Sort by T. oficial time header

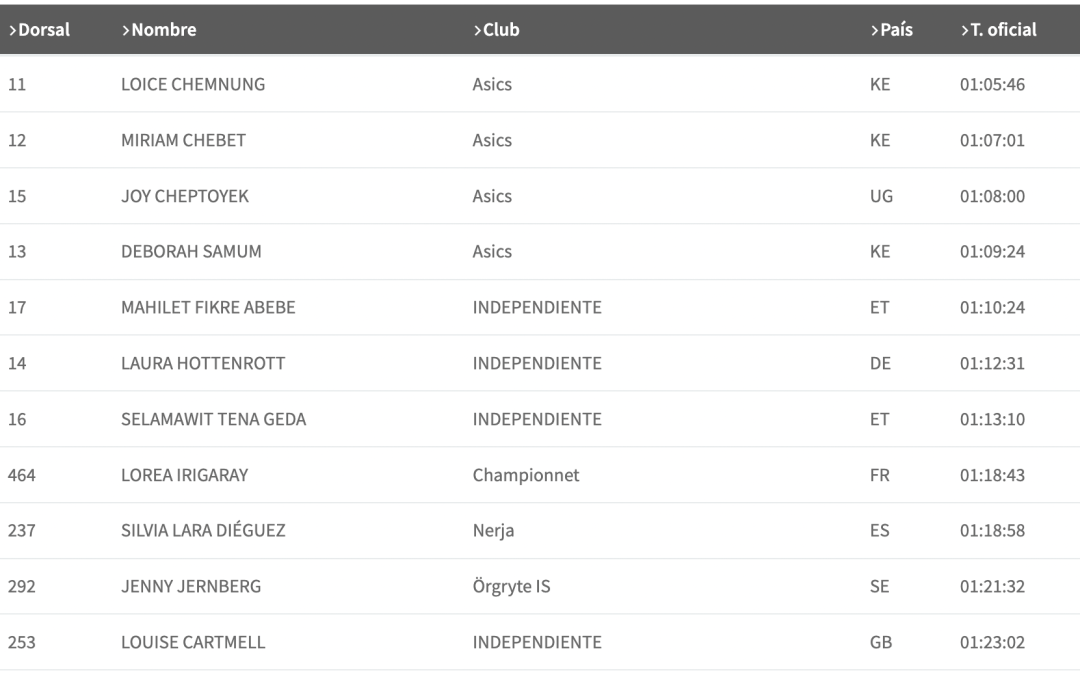click(x=998, y=30)
